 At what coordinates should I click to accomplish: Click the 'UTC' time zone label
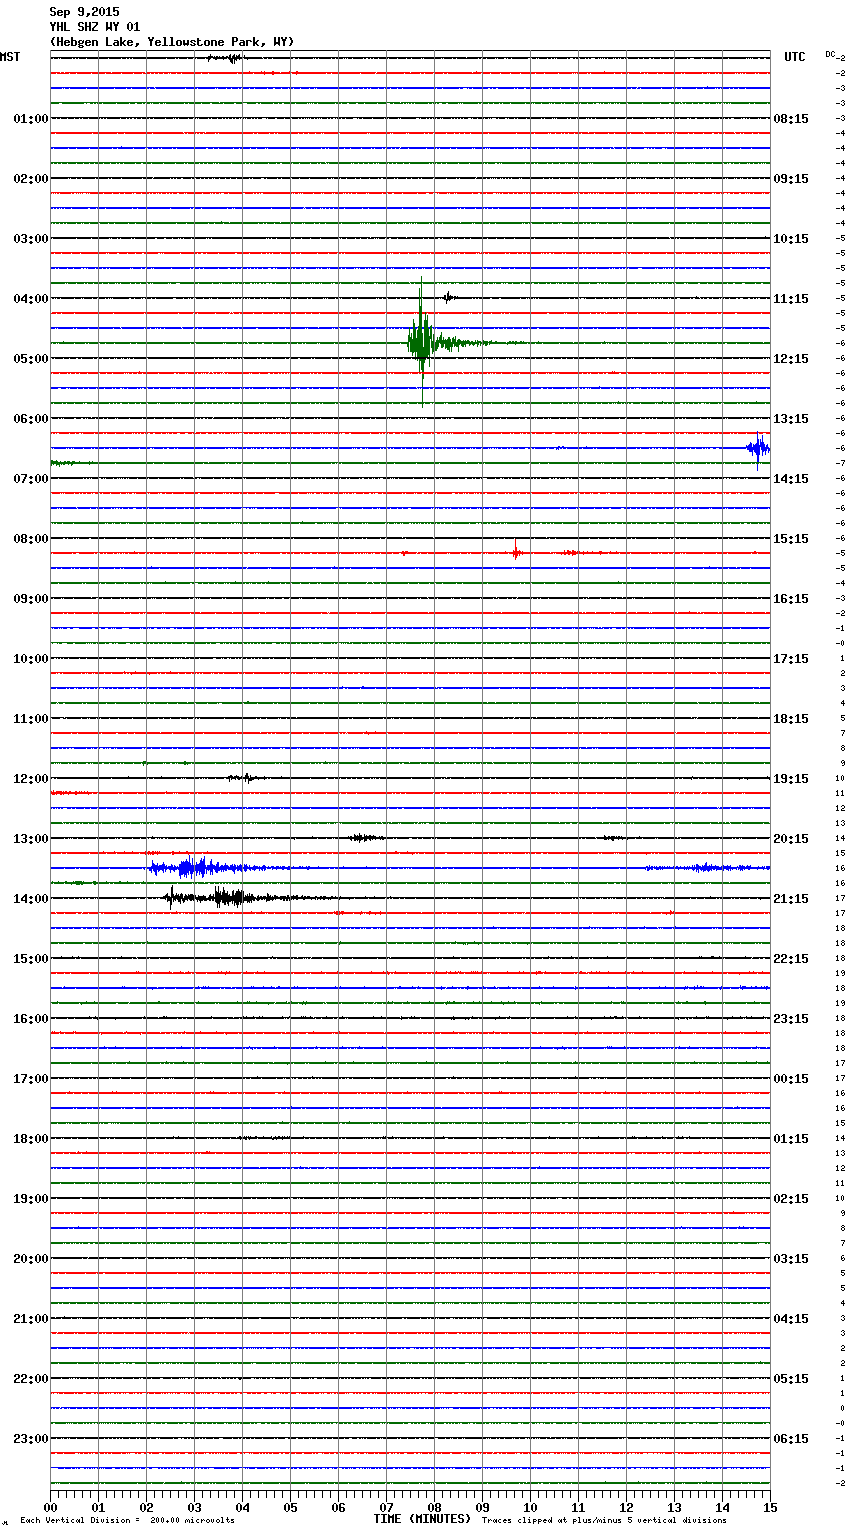click(x=795, y=57)
